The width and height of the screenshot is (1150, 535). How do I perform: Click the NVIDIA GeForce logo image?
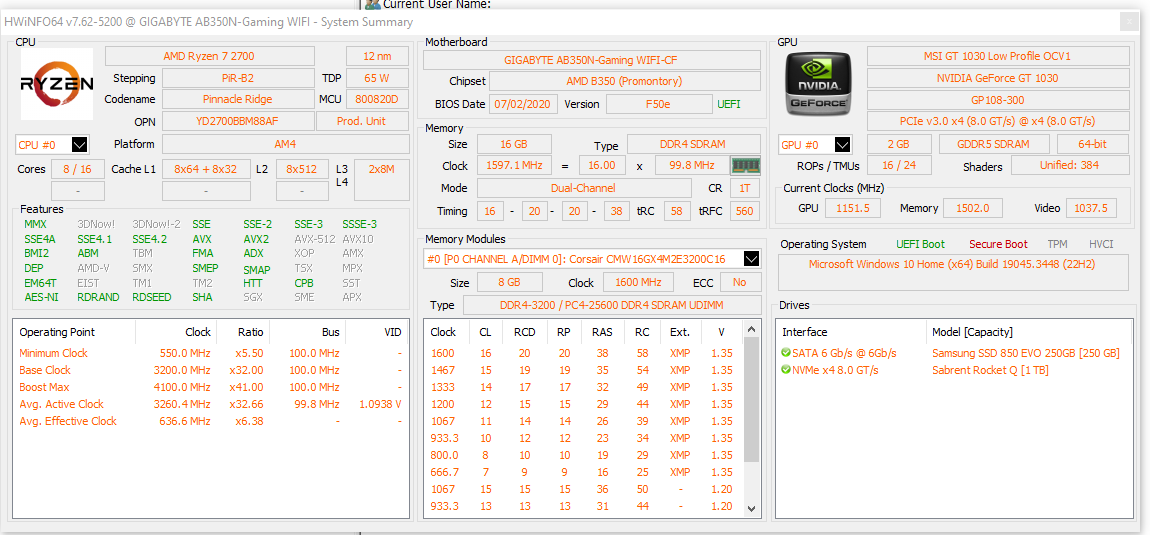(818, 82)
